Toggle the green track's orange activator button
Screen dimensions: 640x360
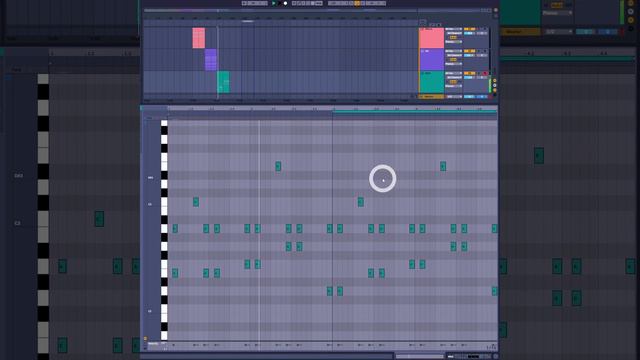pos(470,73)
